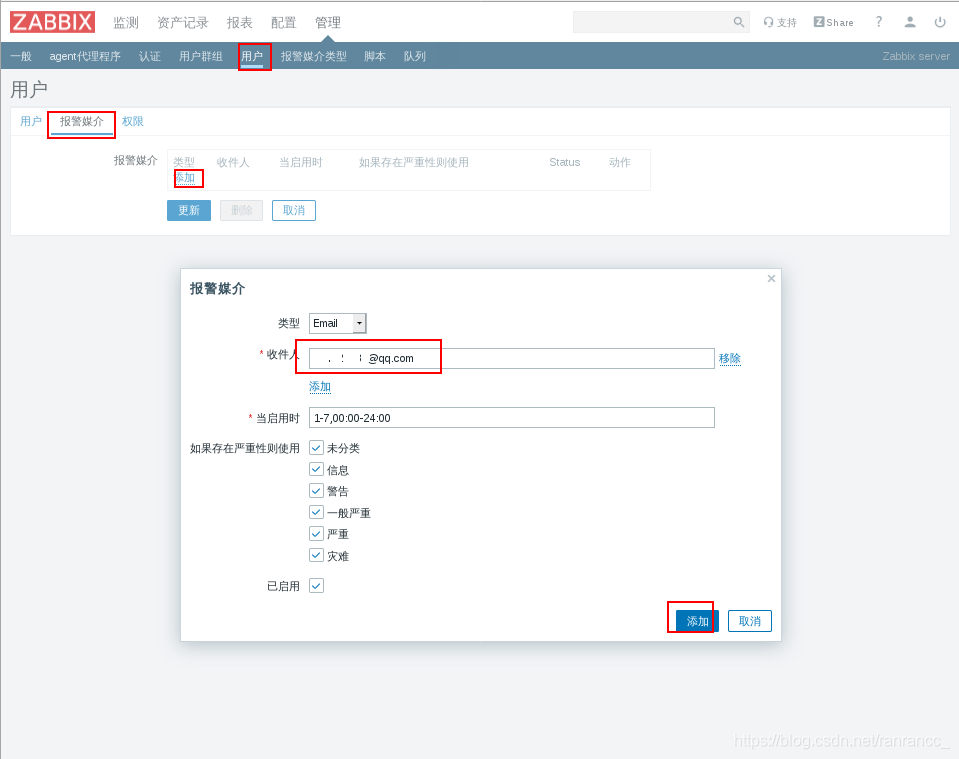Screen dimensions: 959x759
Task: Click 添加 link in media table
Action: tap(185, 178)
